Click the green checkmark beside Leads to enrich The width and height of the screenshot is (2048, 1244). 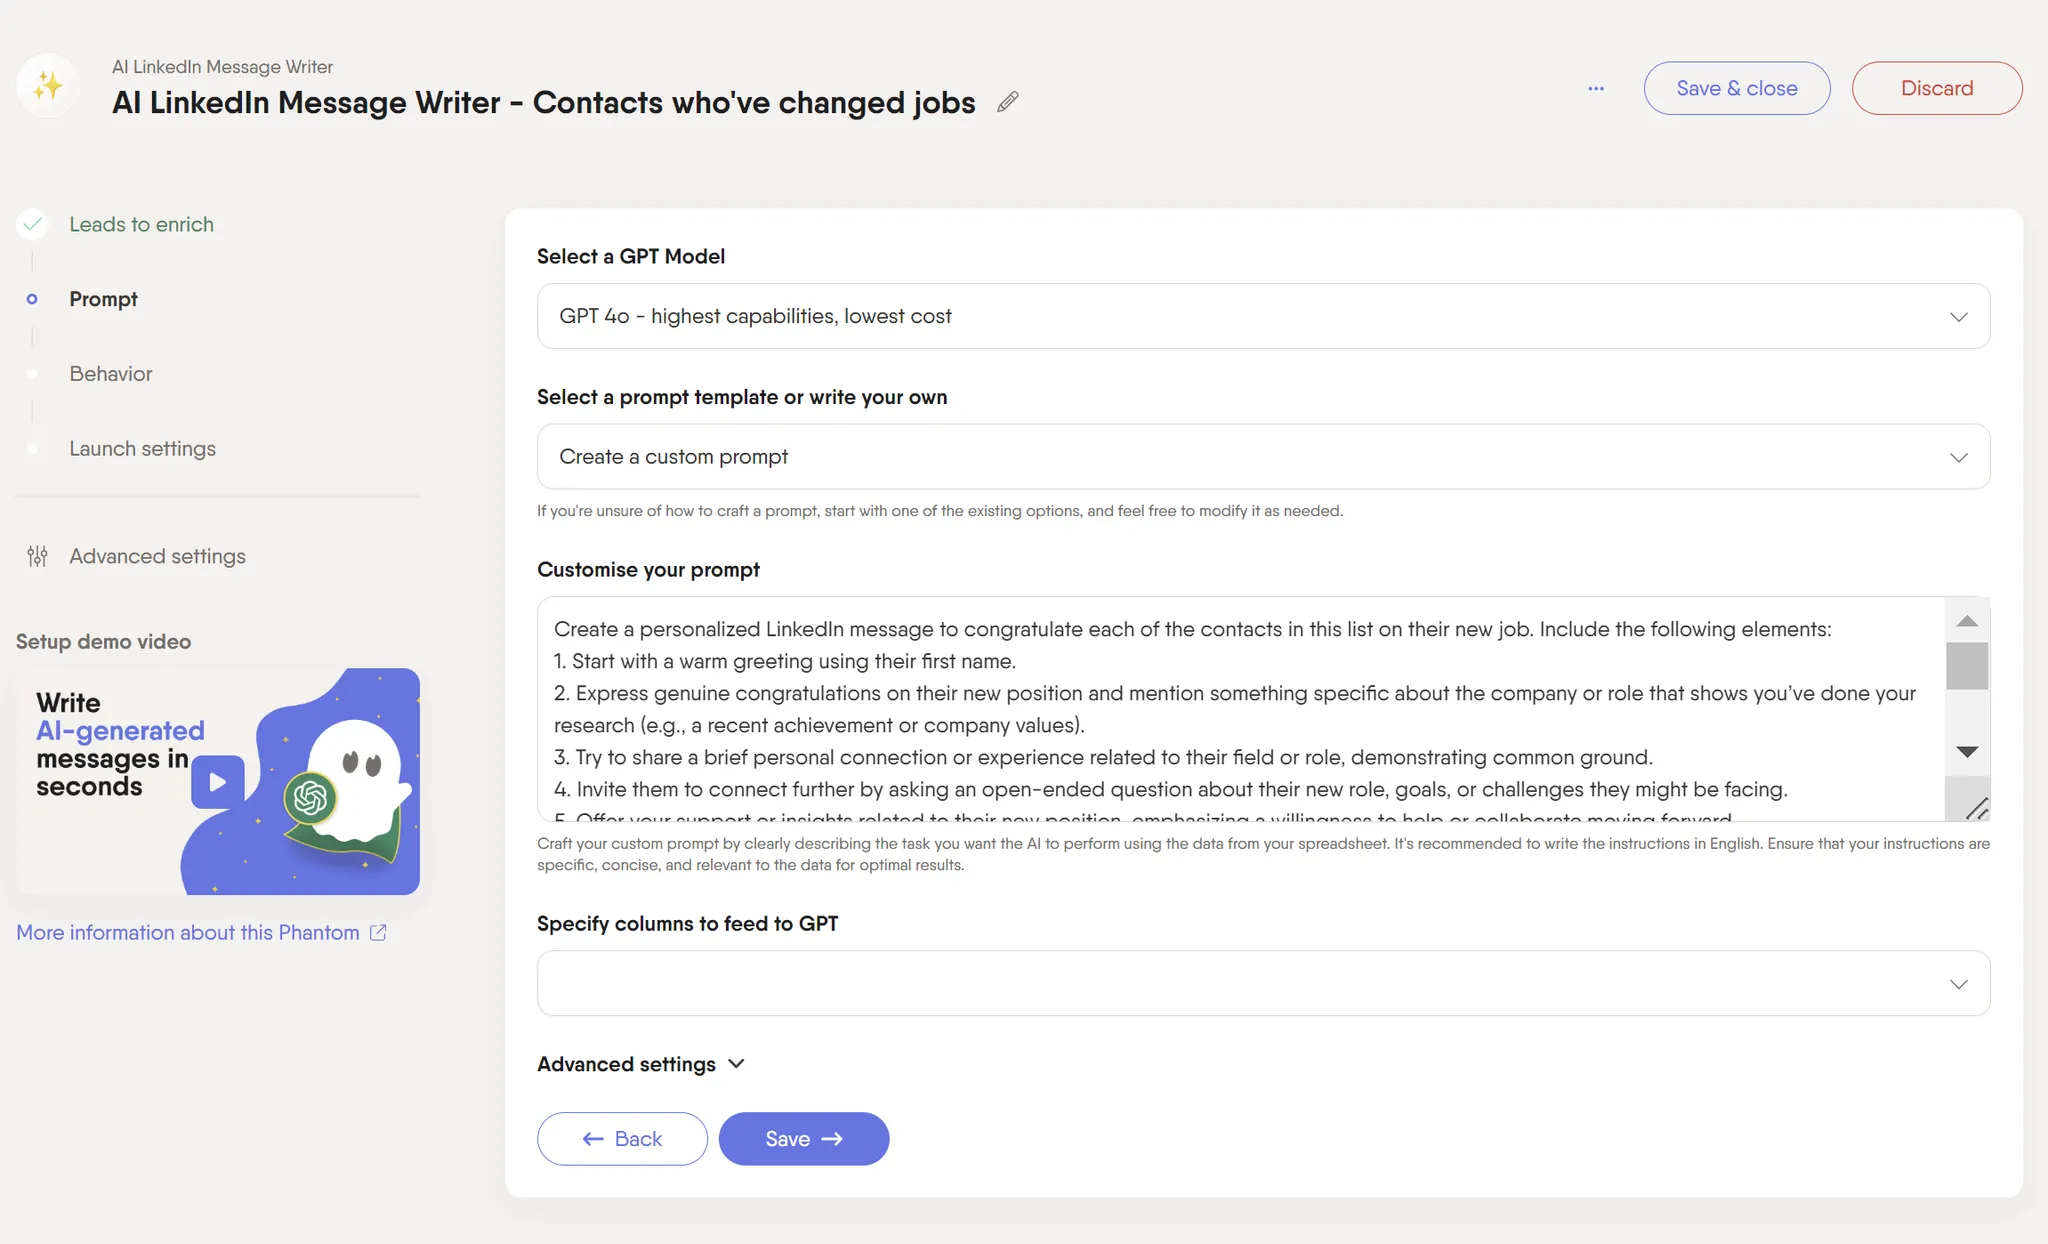(x=33, y=224)
